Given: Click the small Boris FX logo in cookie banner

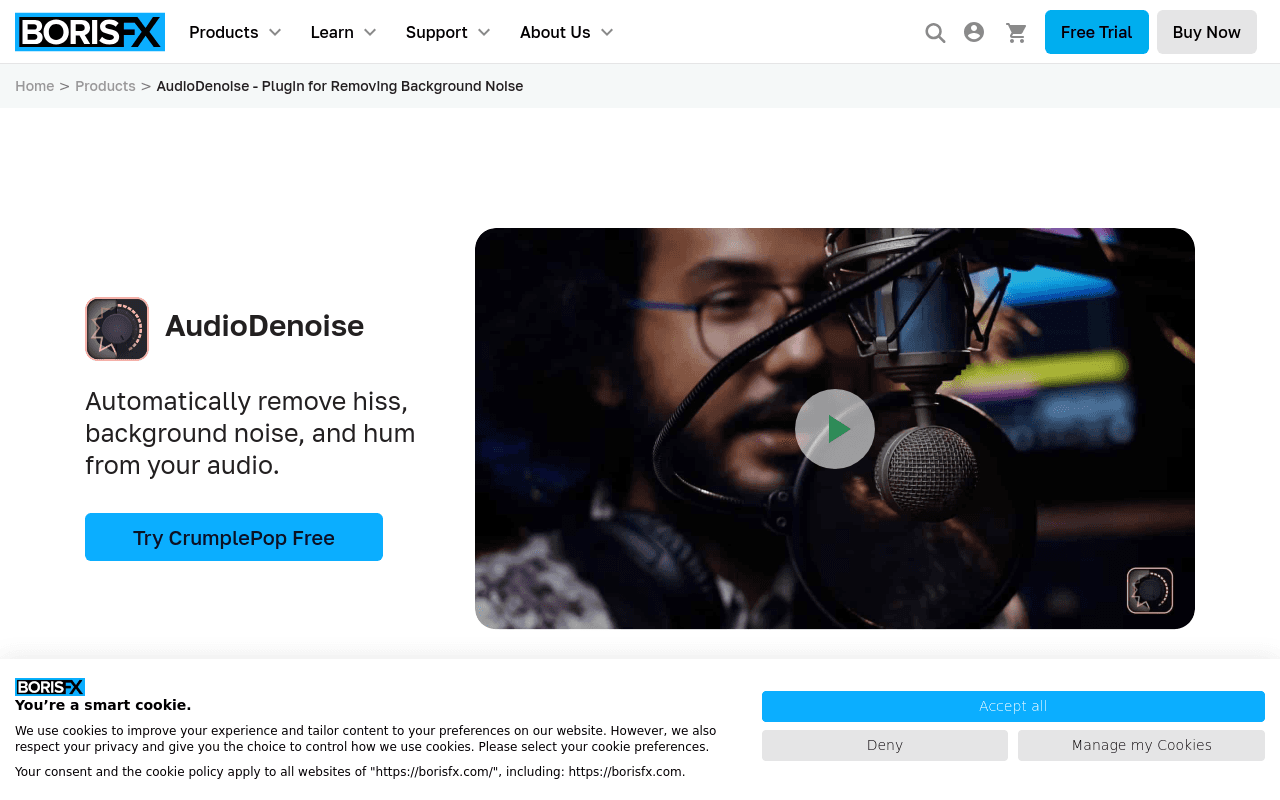Looking at the screenshot, I should point(50,687).
